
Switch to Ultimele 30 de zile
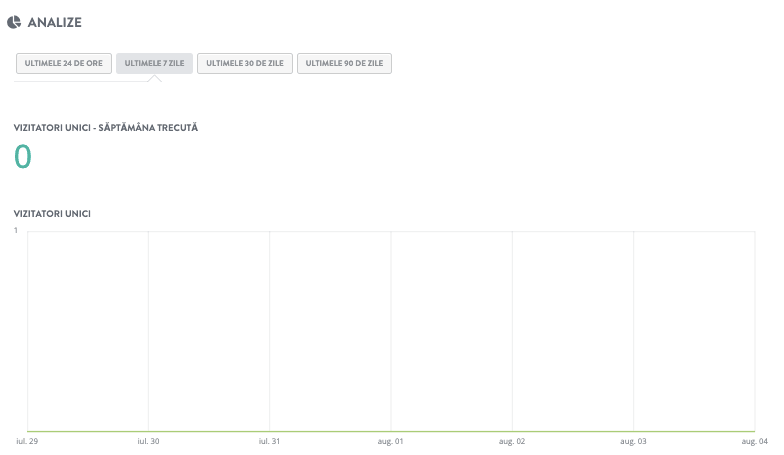pyautogui.click(x=245, y=64)
